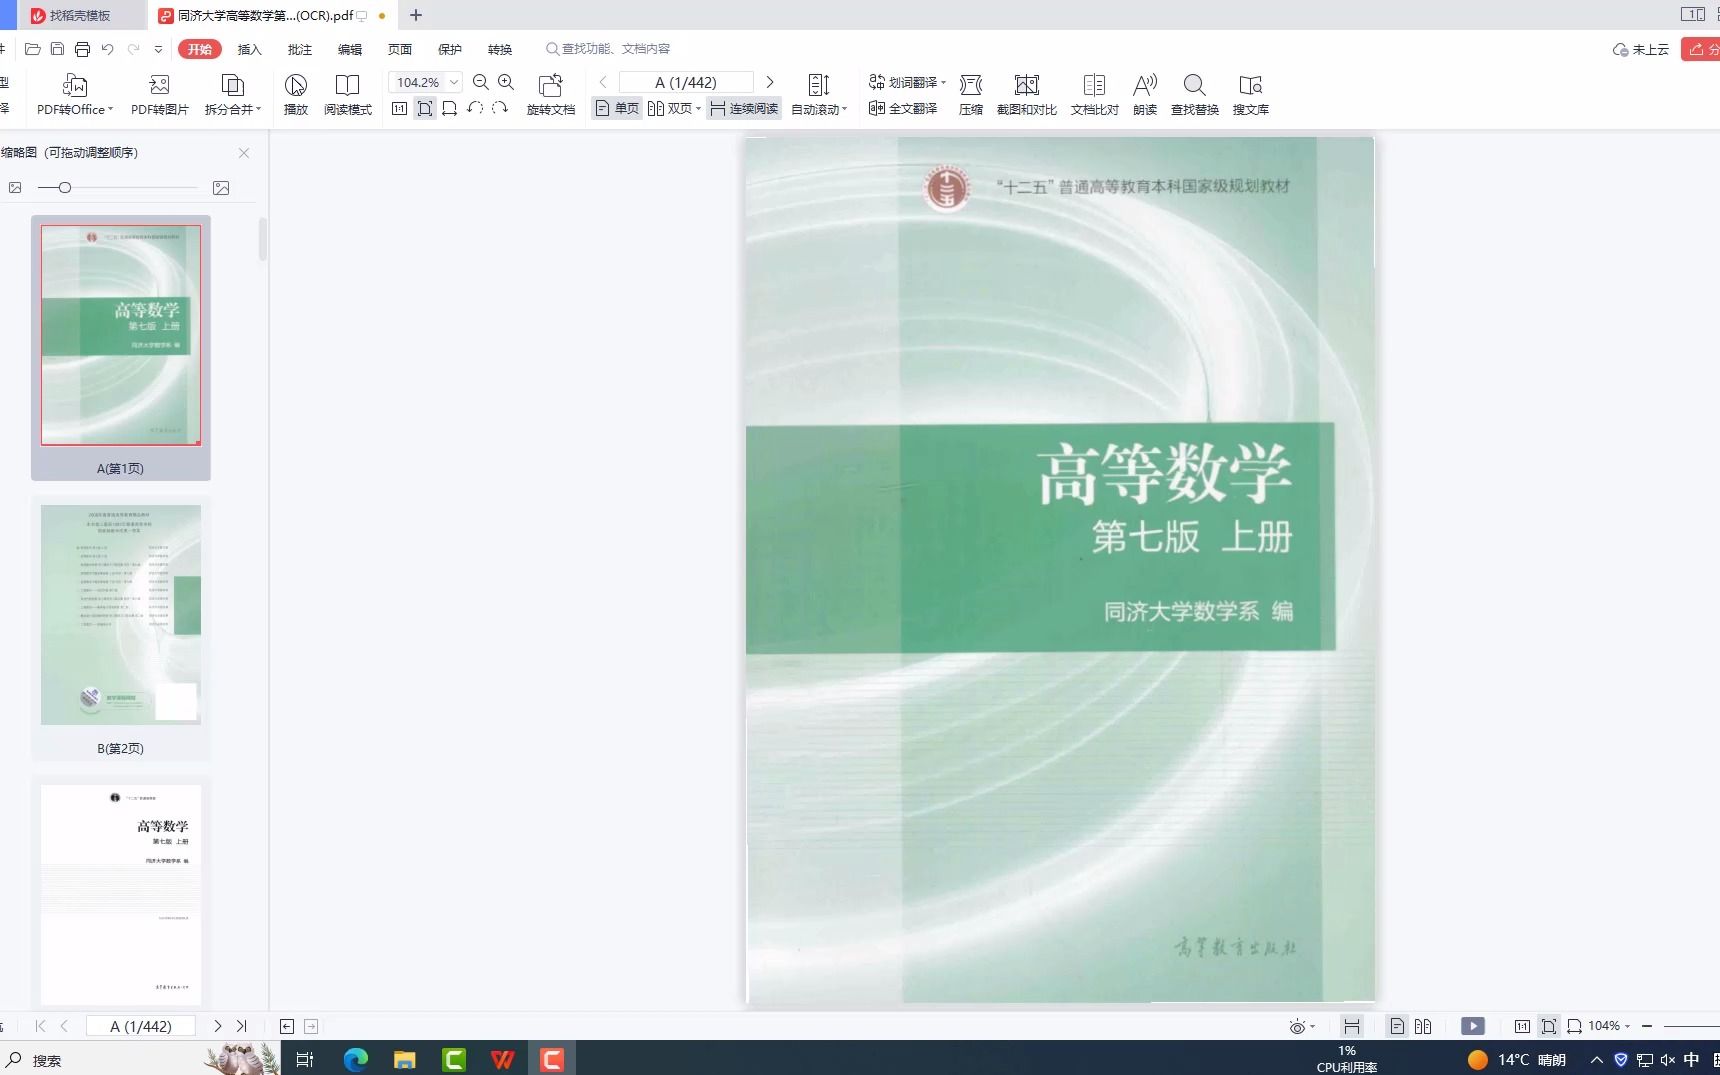Open the 104.2% zoom dropdown
Screen dimensions: 1720x1075
454,82
